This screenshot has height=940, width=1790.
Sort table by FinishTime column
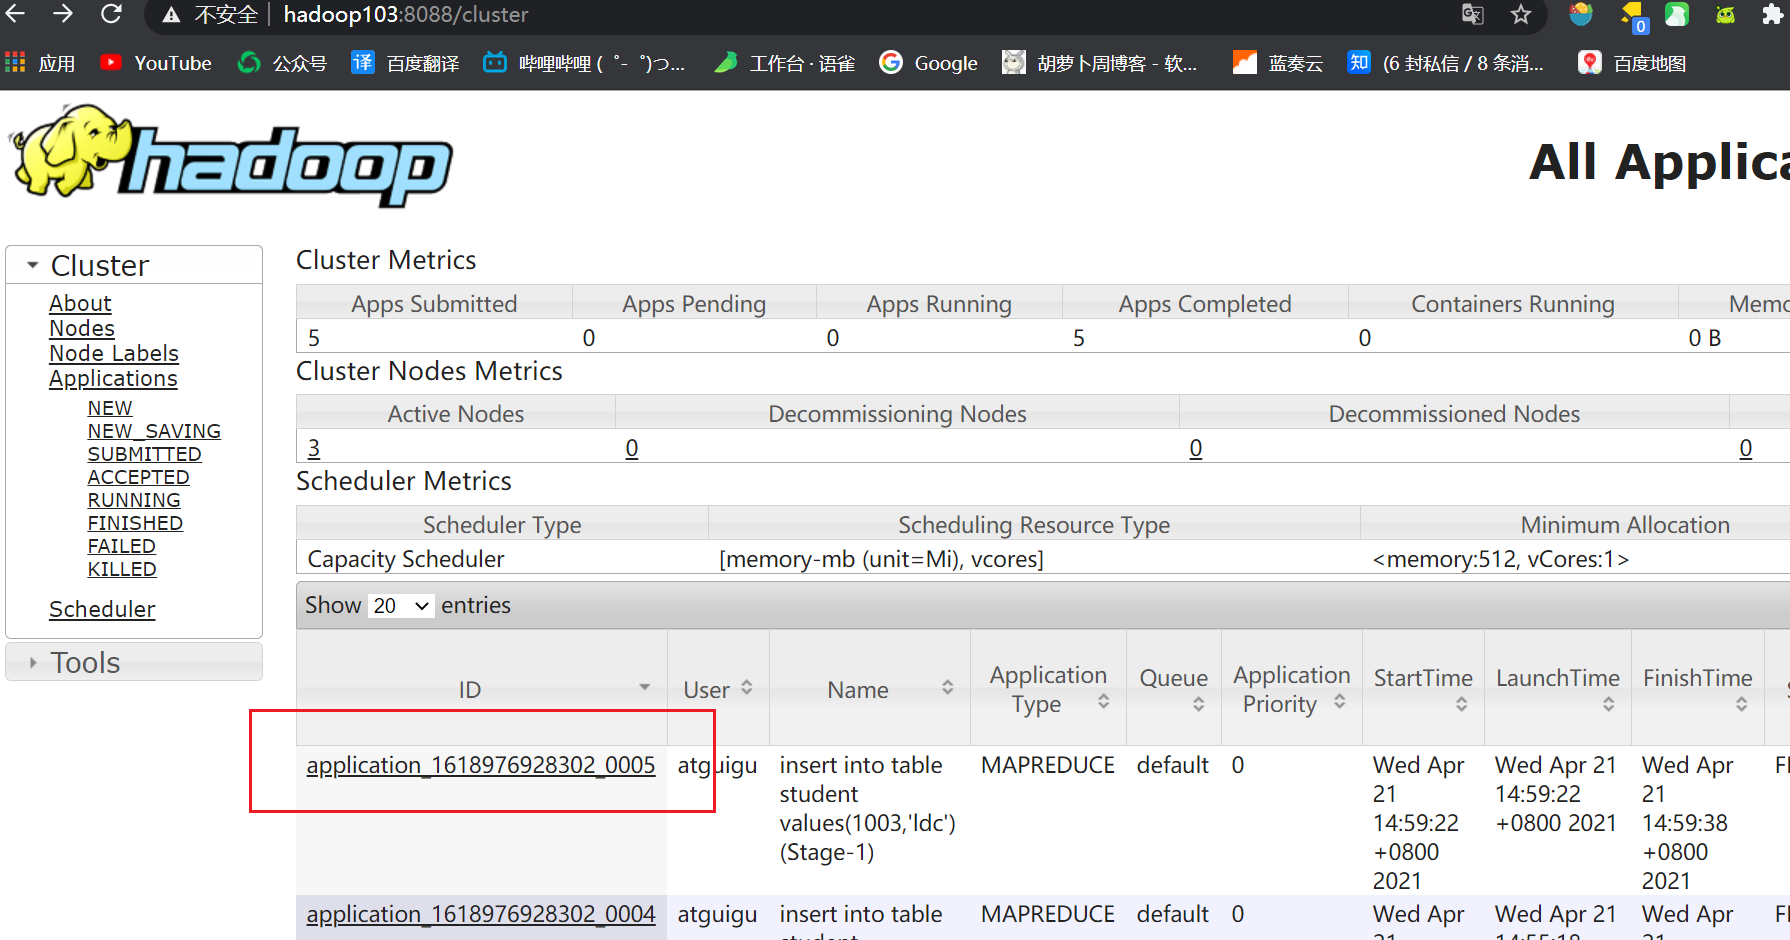point(1697,689)
